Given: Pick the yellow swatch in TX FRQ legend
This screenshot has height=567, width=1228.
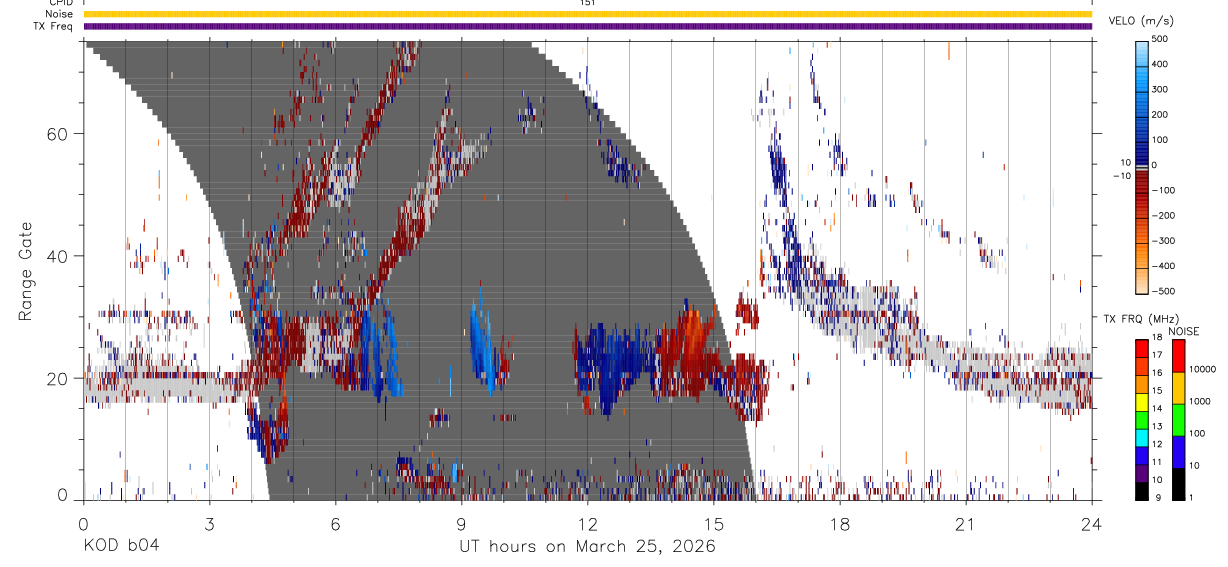Looking at the screenshot, I should [x=1142, y=400].
